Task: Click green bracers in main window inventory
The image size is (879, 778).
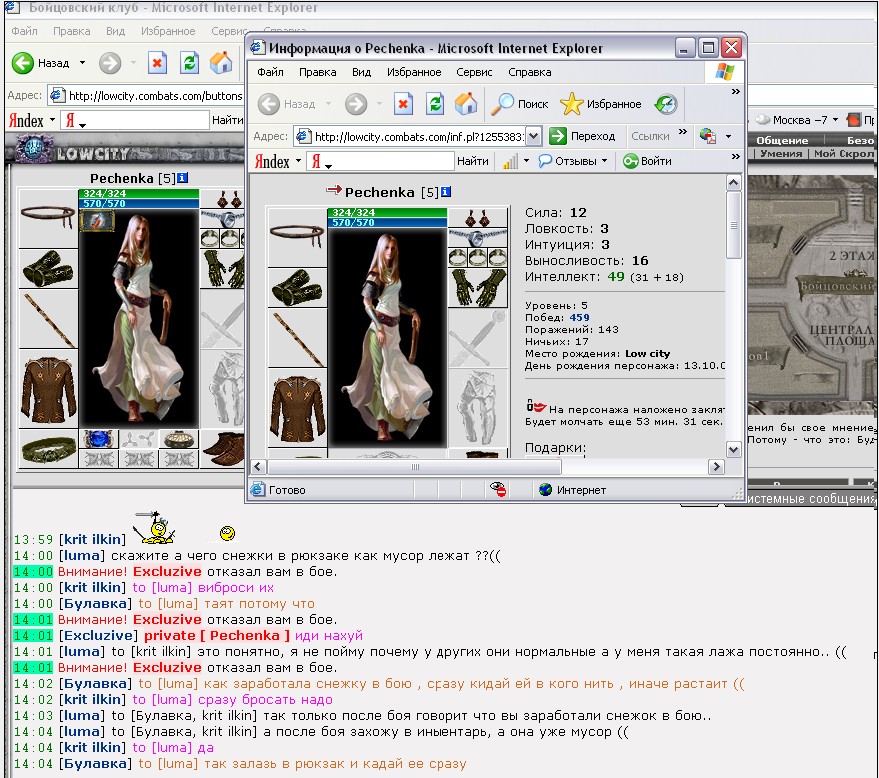Action: [x=48, y=268]
